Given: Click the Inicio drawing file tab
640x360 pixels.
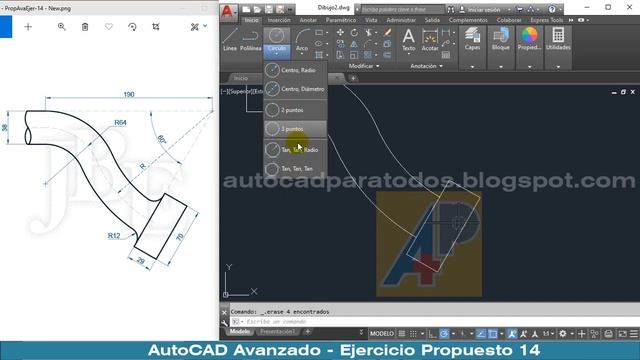Looking at the screenshot, I should coord(241,78).
